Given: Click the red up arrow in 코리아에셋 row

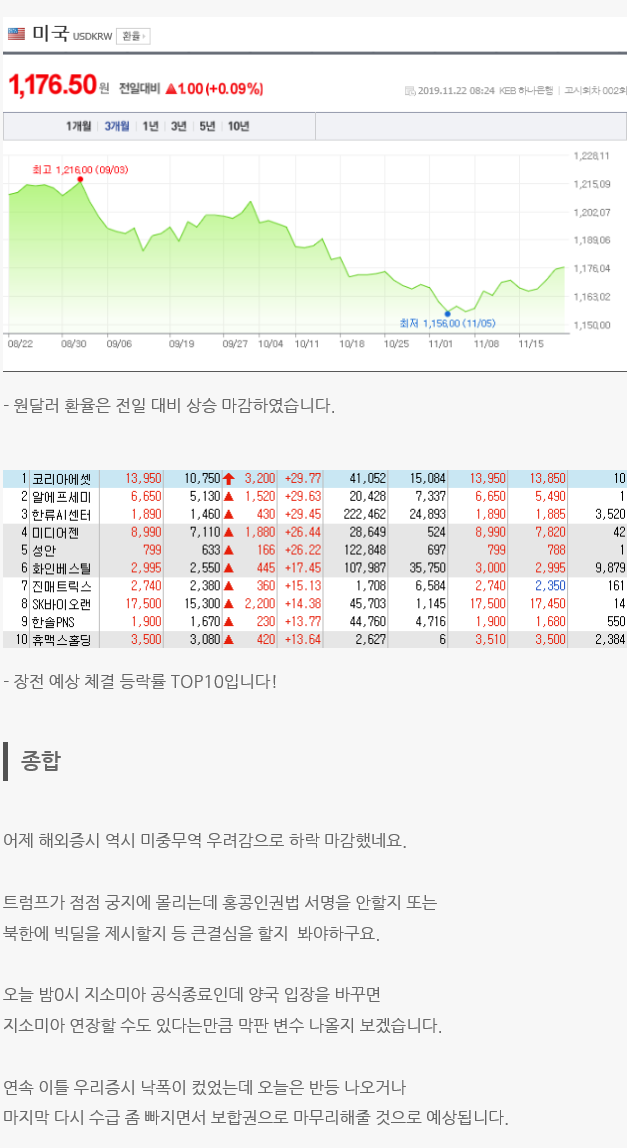Looking at the screenshot, I should (228, 479).
